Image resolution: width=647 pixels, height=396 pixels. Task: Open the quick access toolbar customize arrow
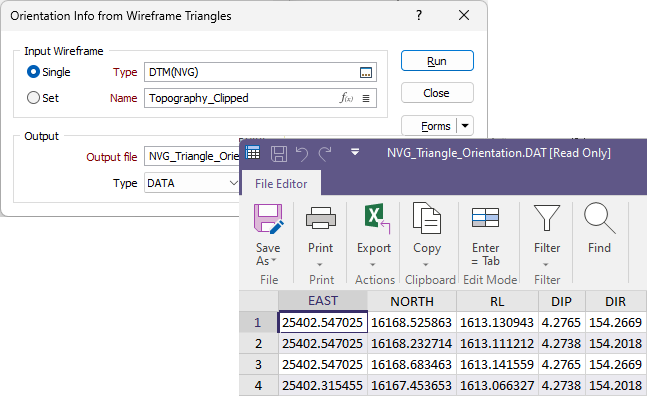click(354, 152)
